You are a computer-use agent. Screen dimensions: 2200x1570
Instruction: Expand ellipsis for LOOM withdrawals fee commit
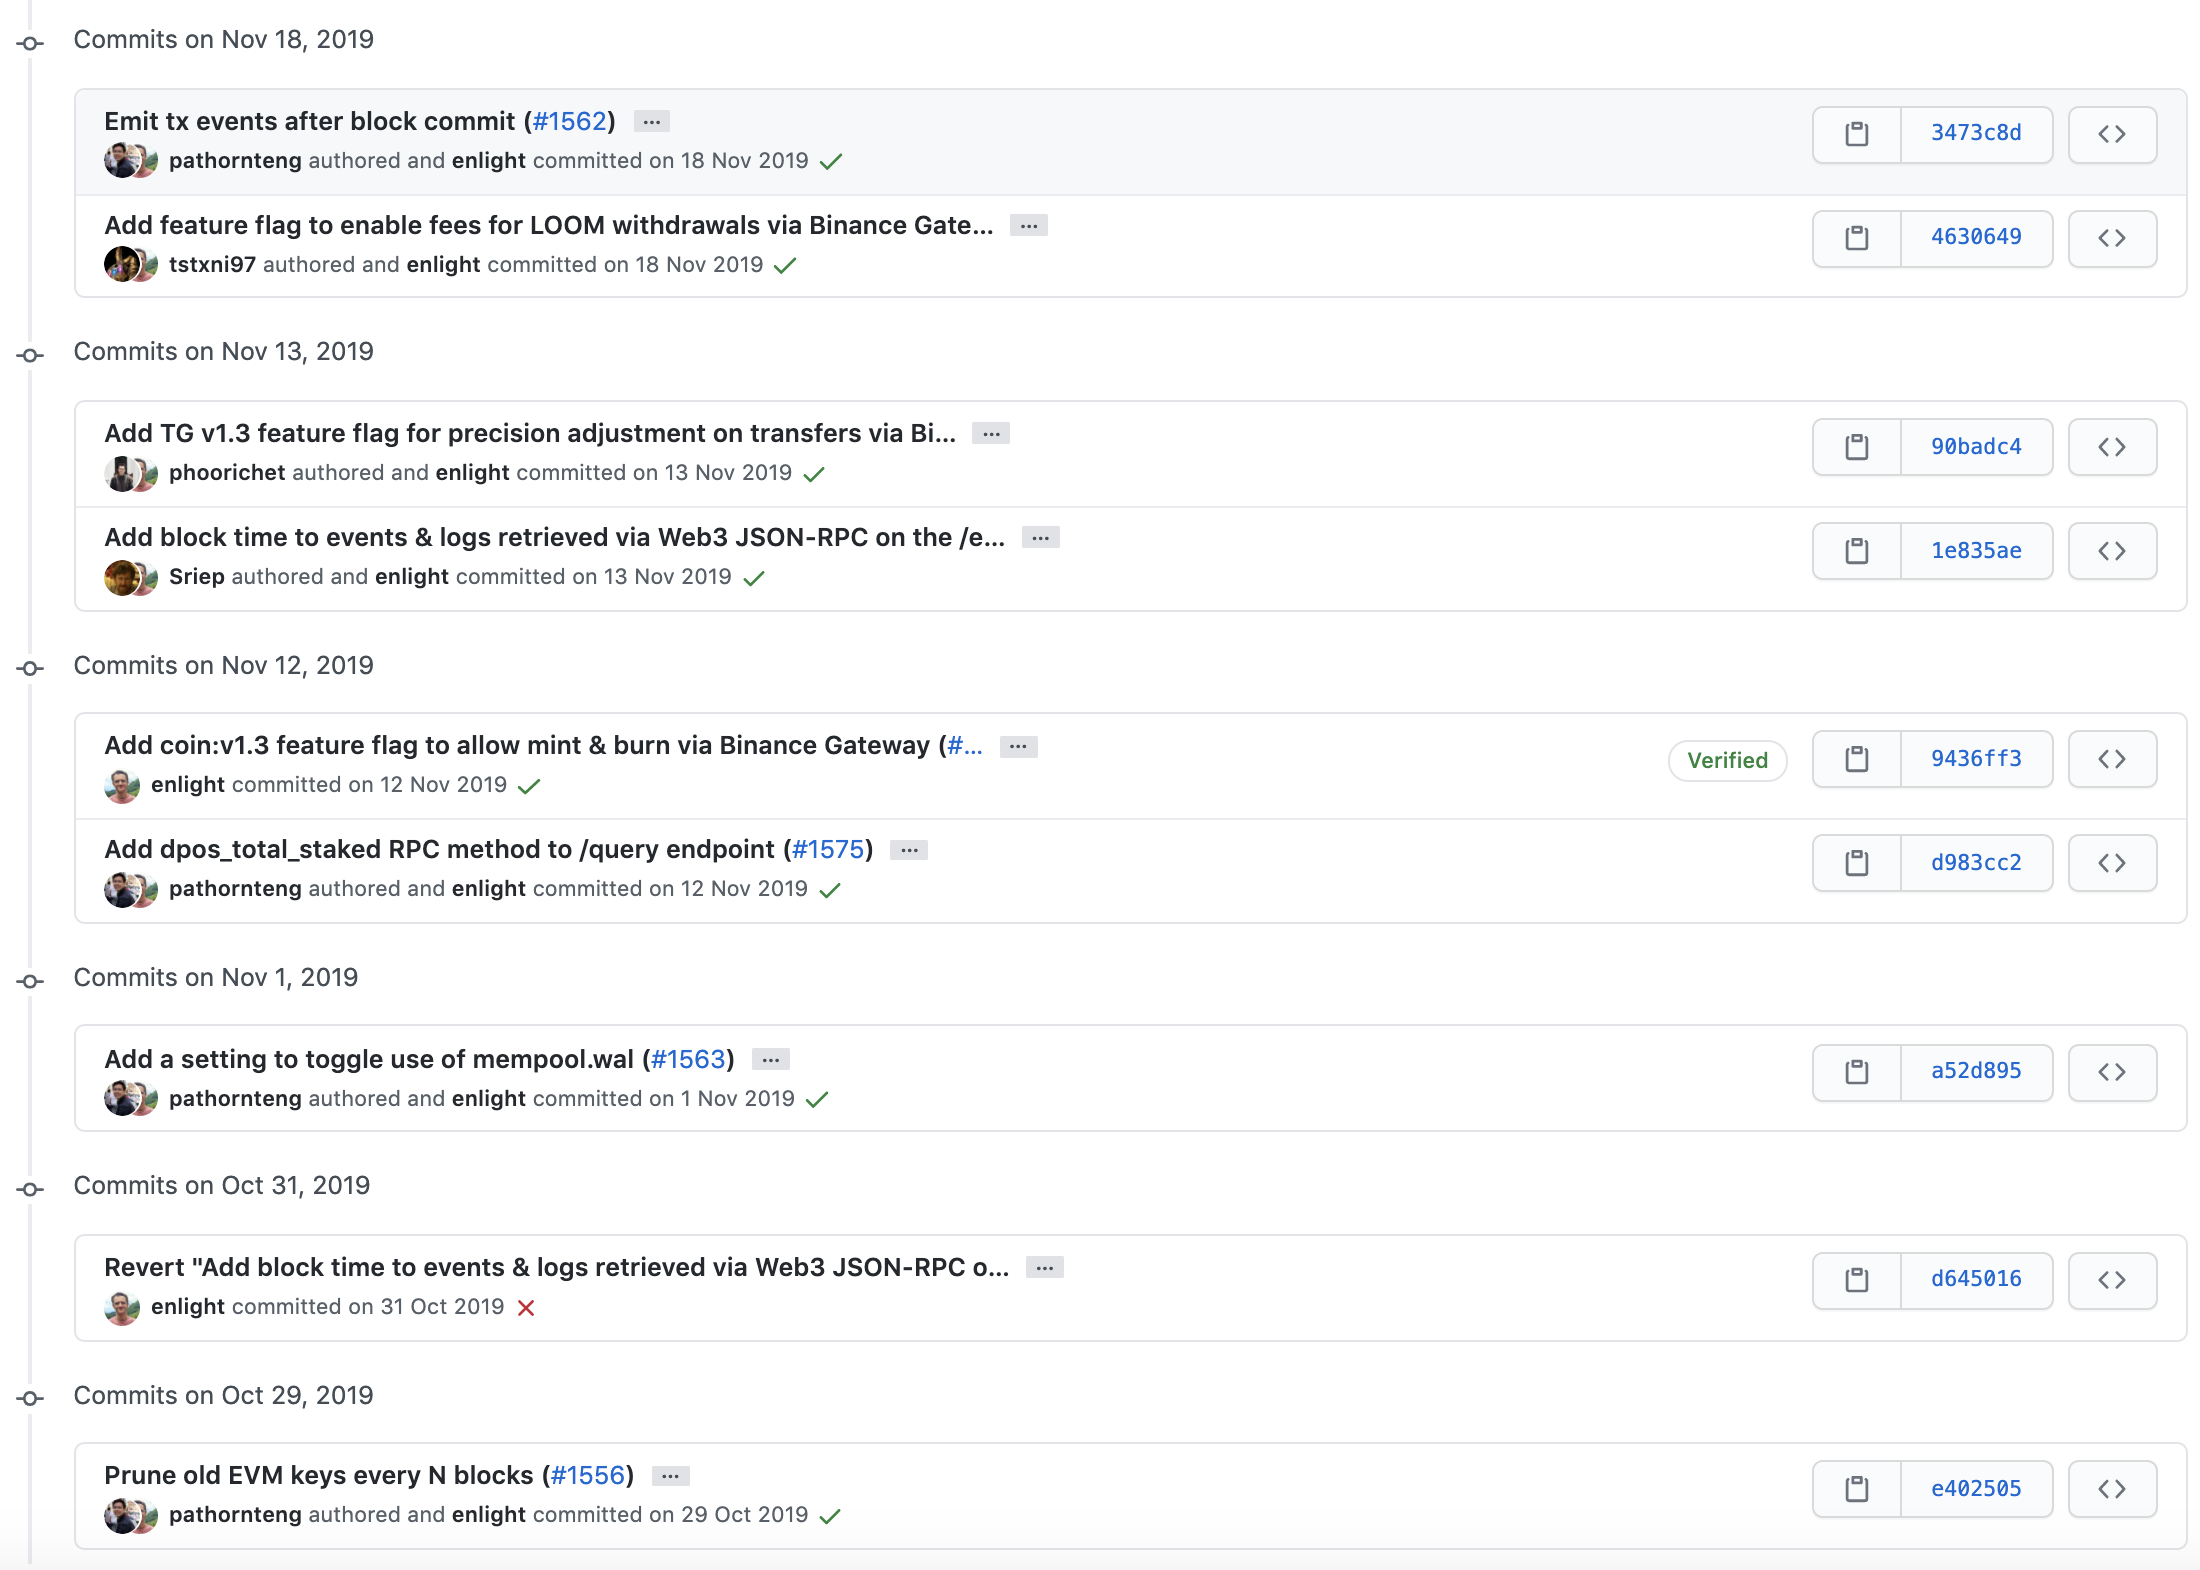pos(1028,226)
